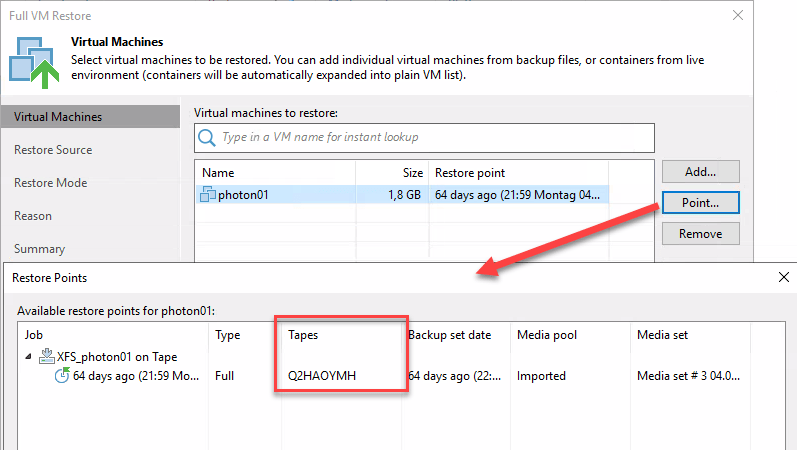This screenshot has width=797, height=450.
Task: Click the search magnifier icon
Action: (x=207, y=137)
